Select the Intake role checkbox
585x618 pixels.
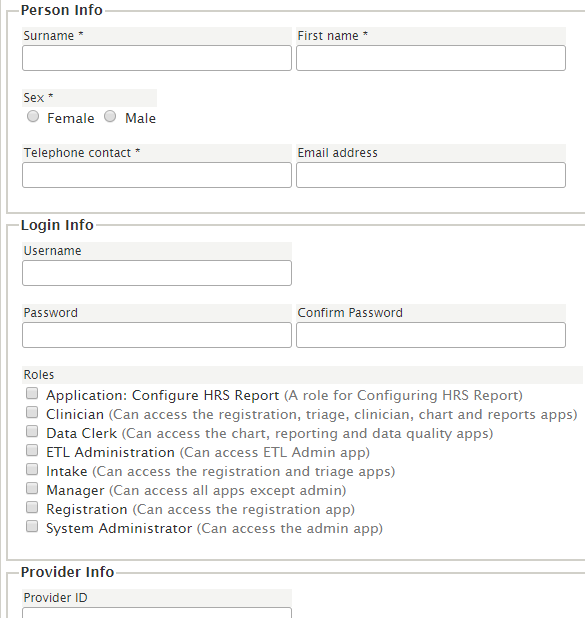[x=32, y=469]
